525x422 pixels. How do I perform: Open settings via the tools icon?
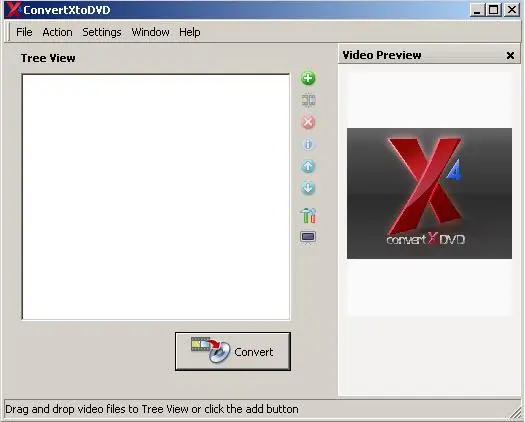point(308,215)
